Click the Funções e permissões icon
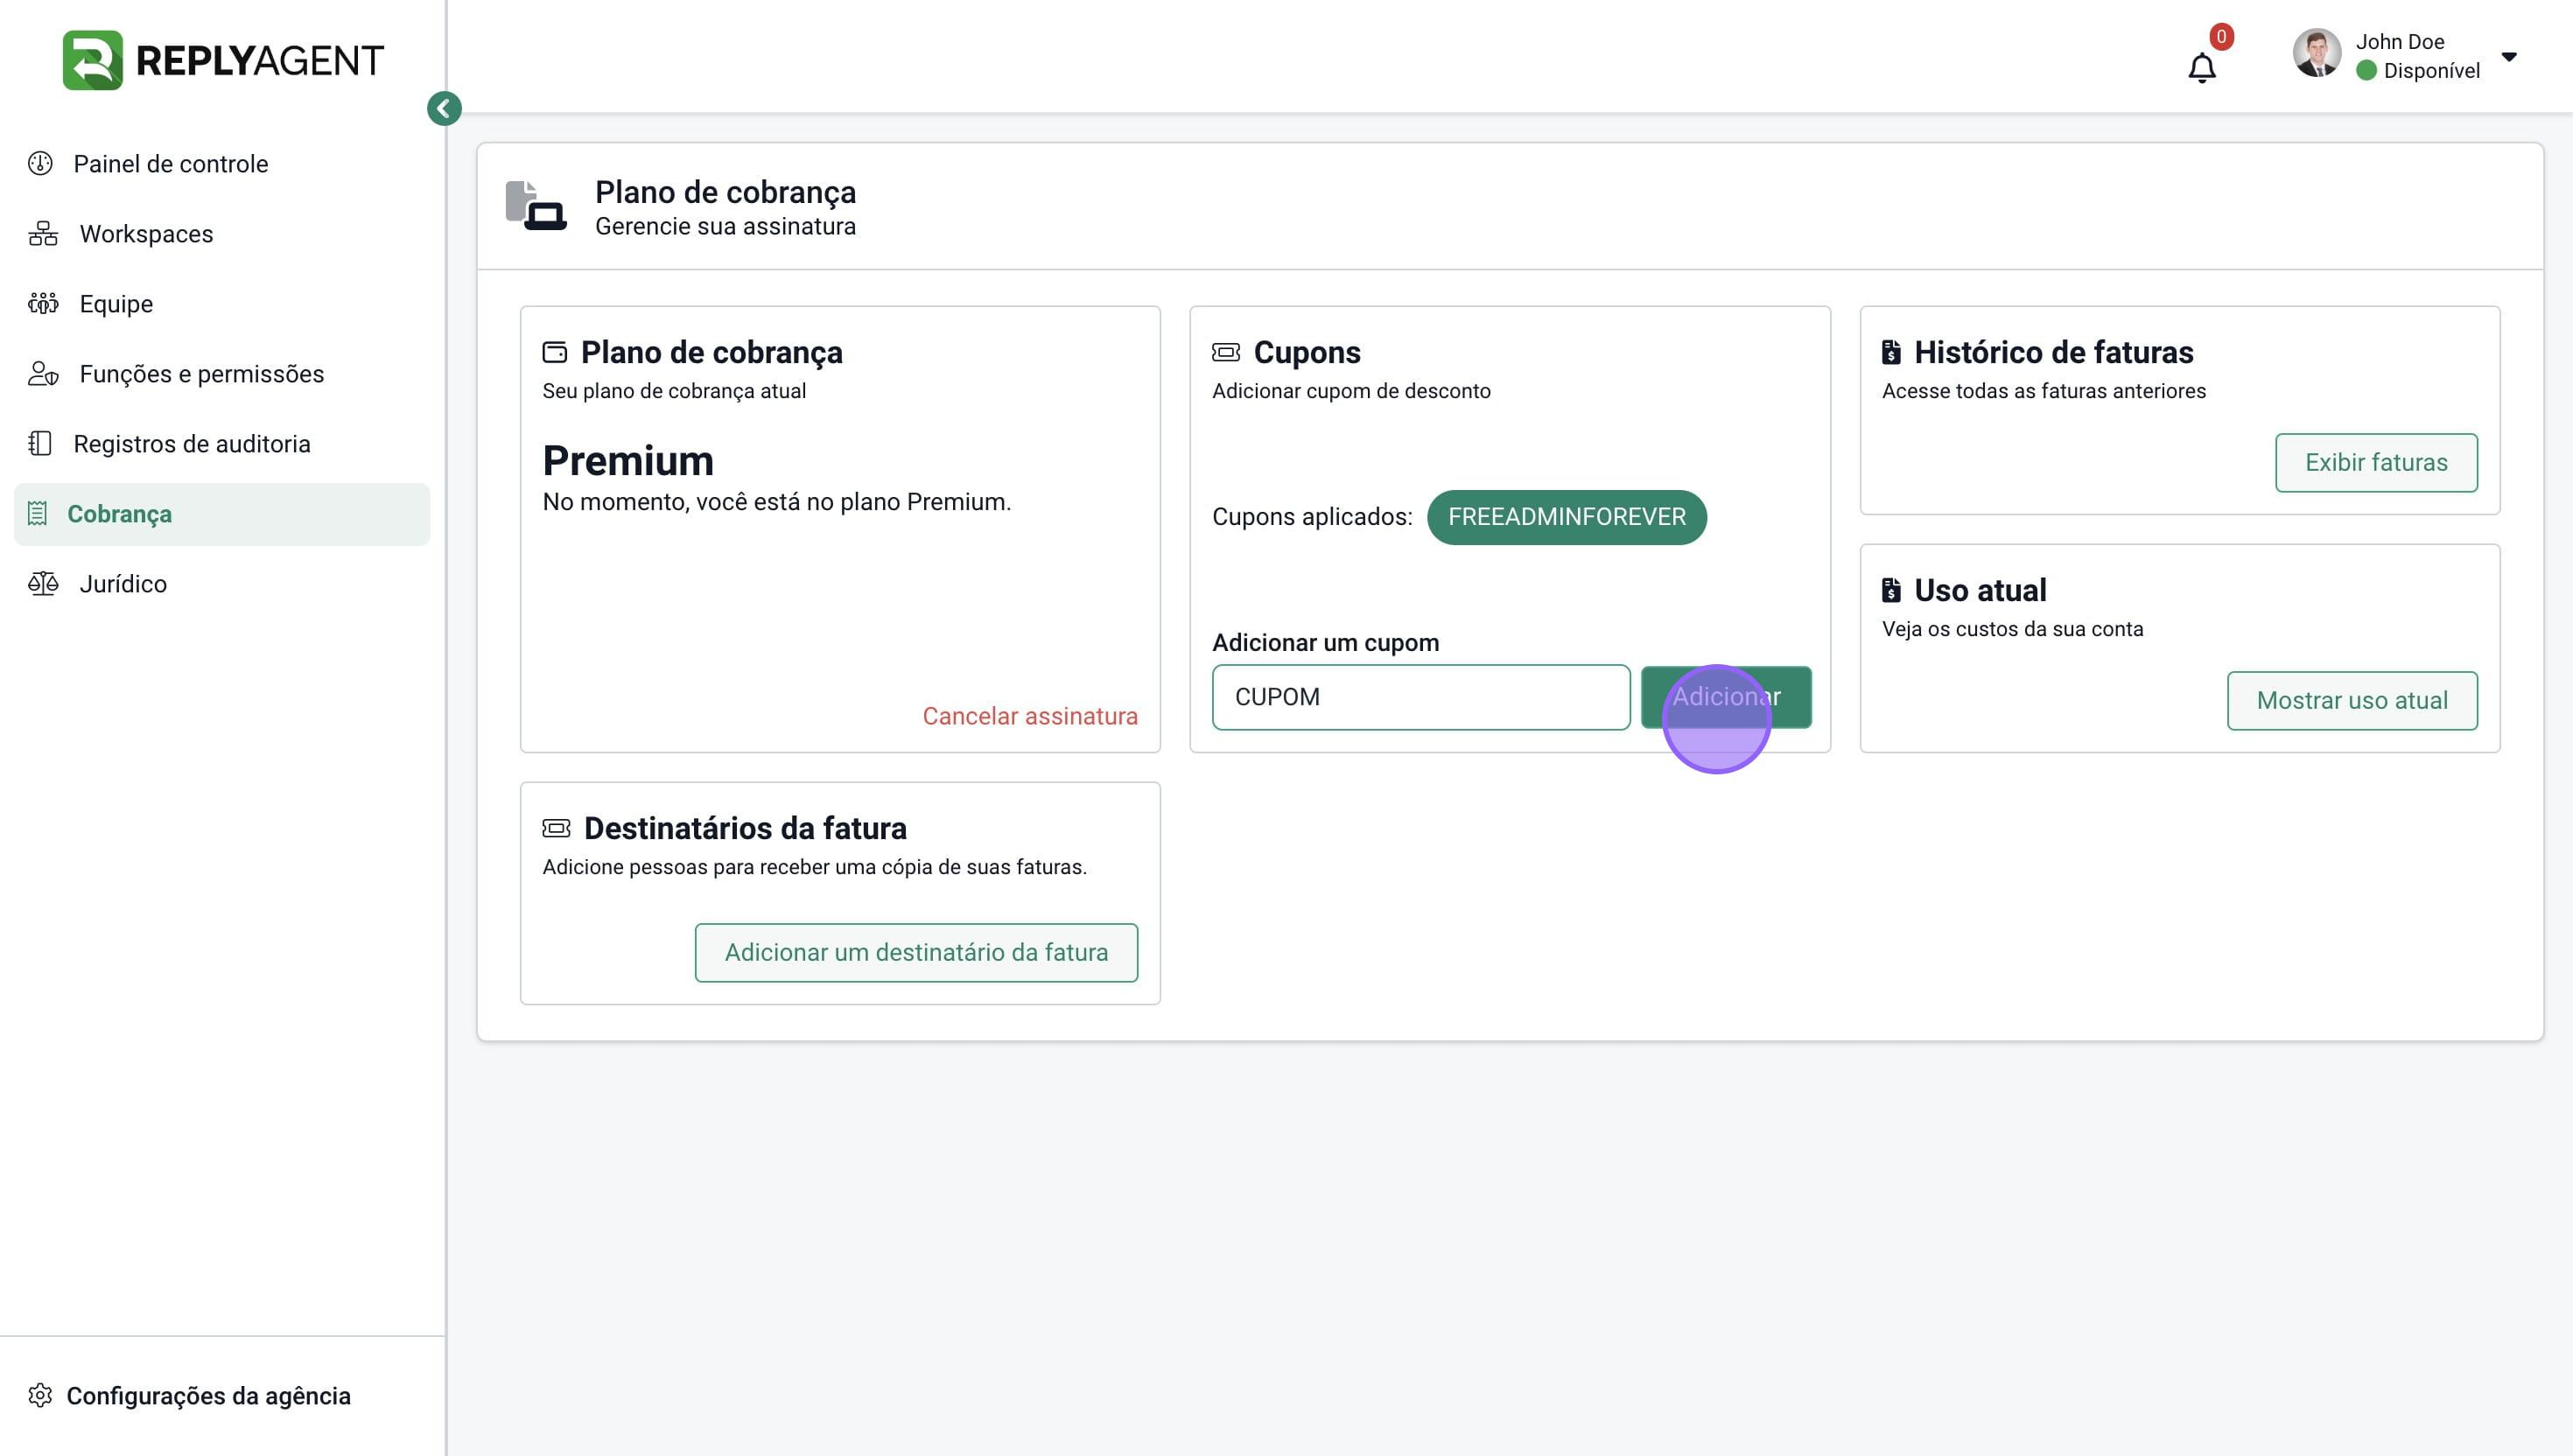 click(x=43, y=374)
